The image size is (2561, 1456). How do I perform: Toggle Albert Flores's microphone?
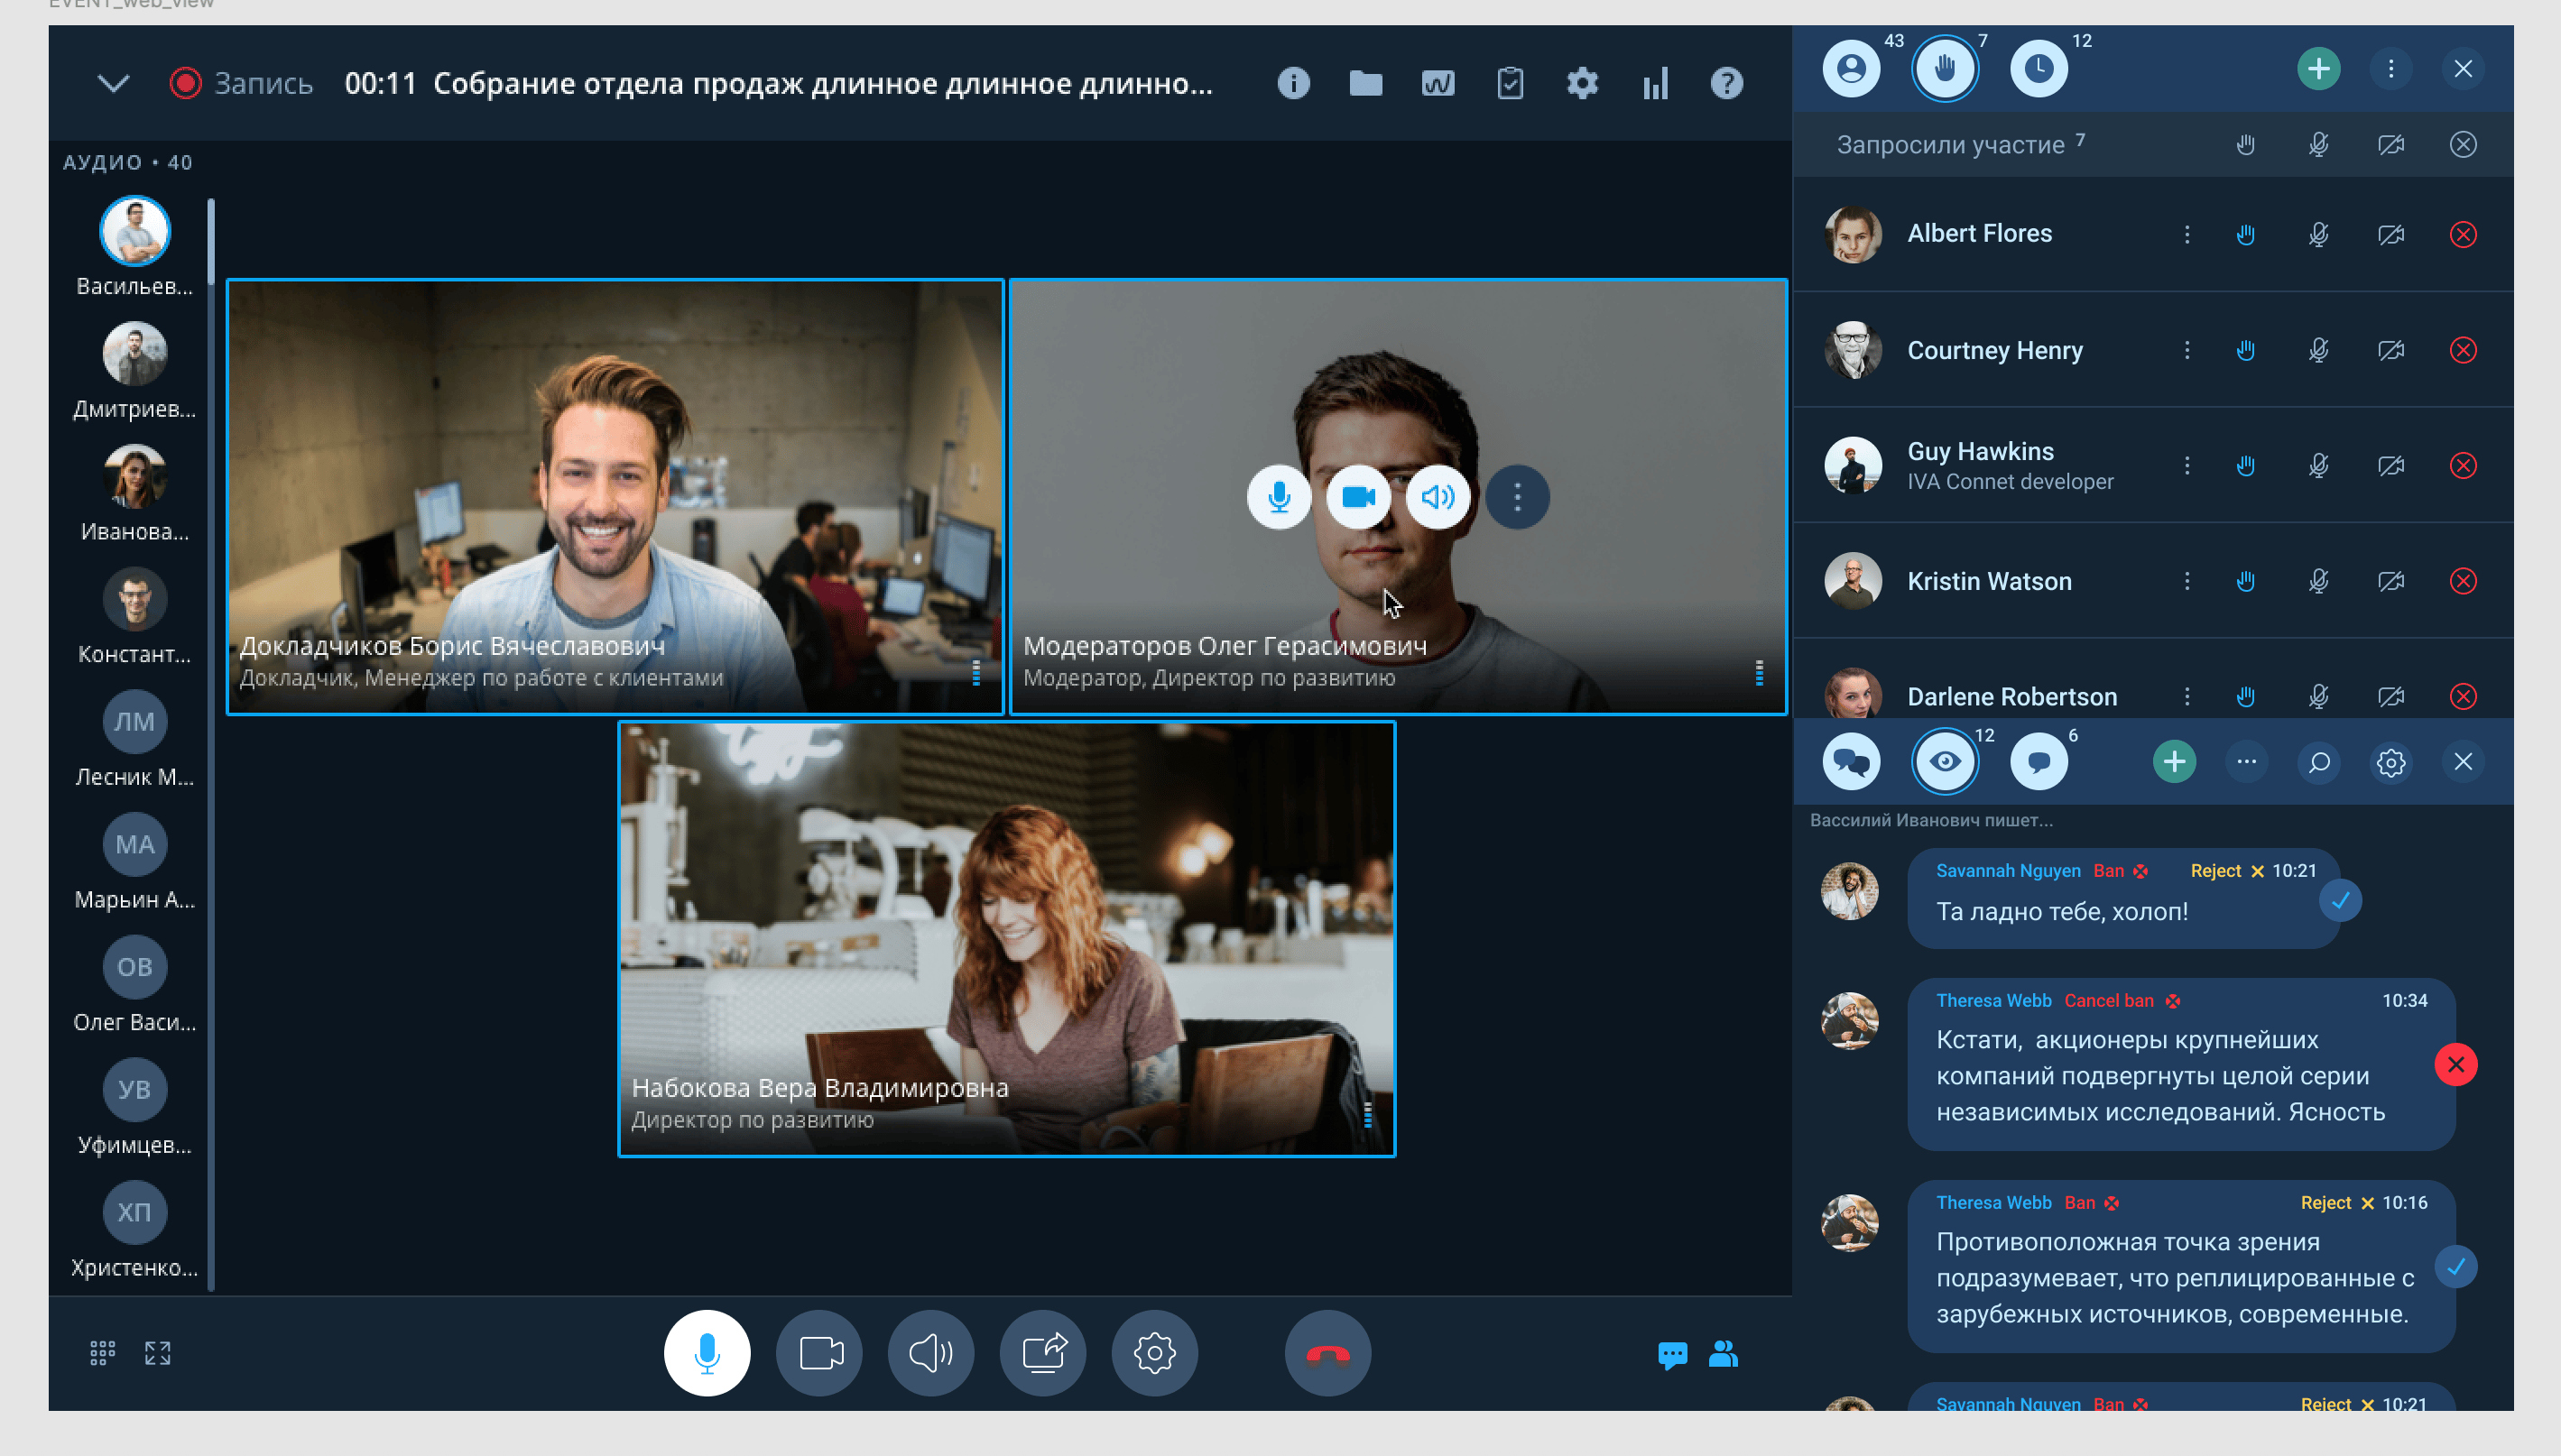(2318, 234)
